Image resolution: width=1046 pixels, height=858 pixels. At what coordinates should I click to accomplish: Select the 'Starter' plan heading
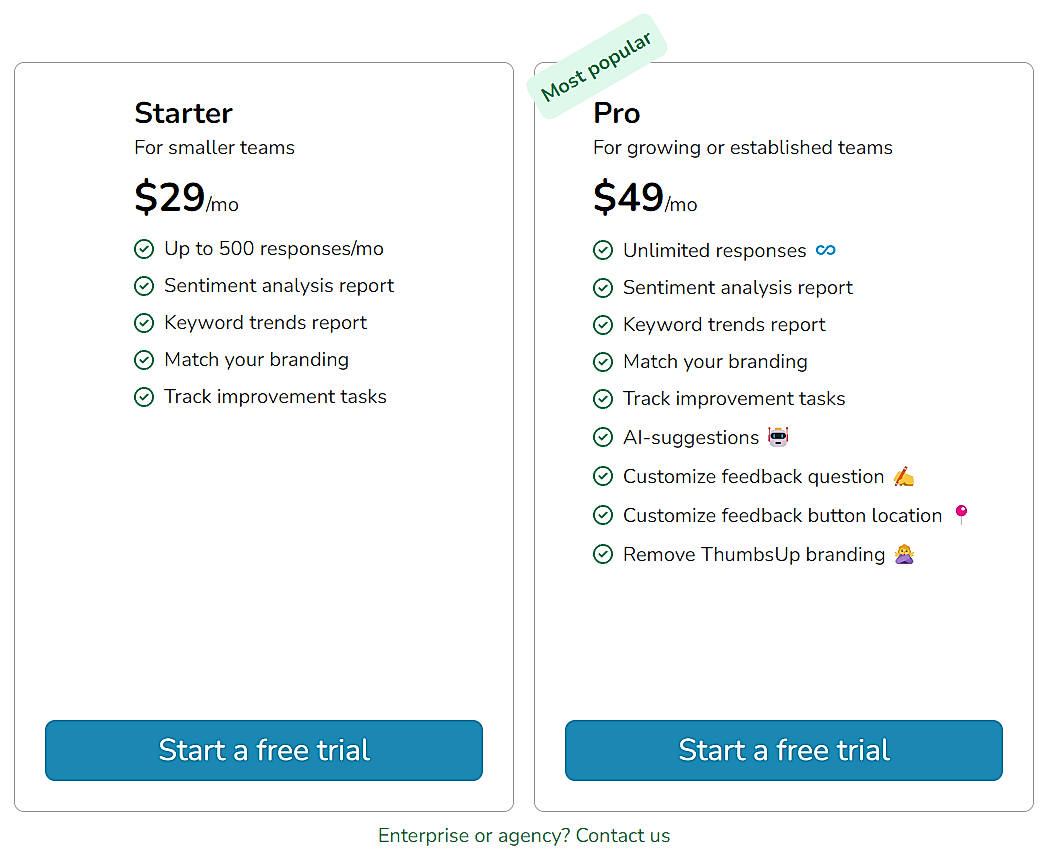click(x=183, y=113)
